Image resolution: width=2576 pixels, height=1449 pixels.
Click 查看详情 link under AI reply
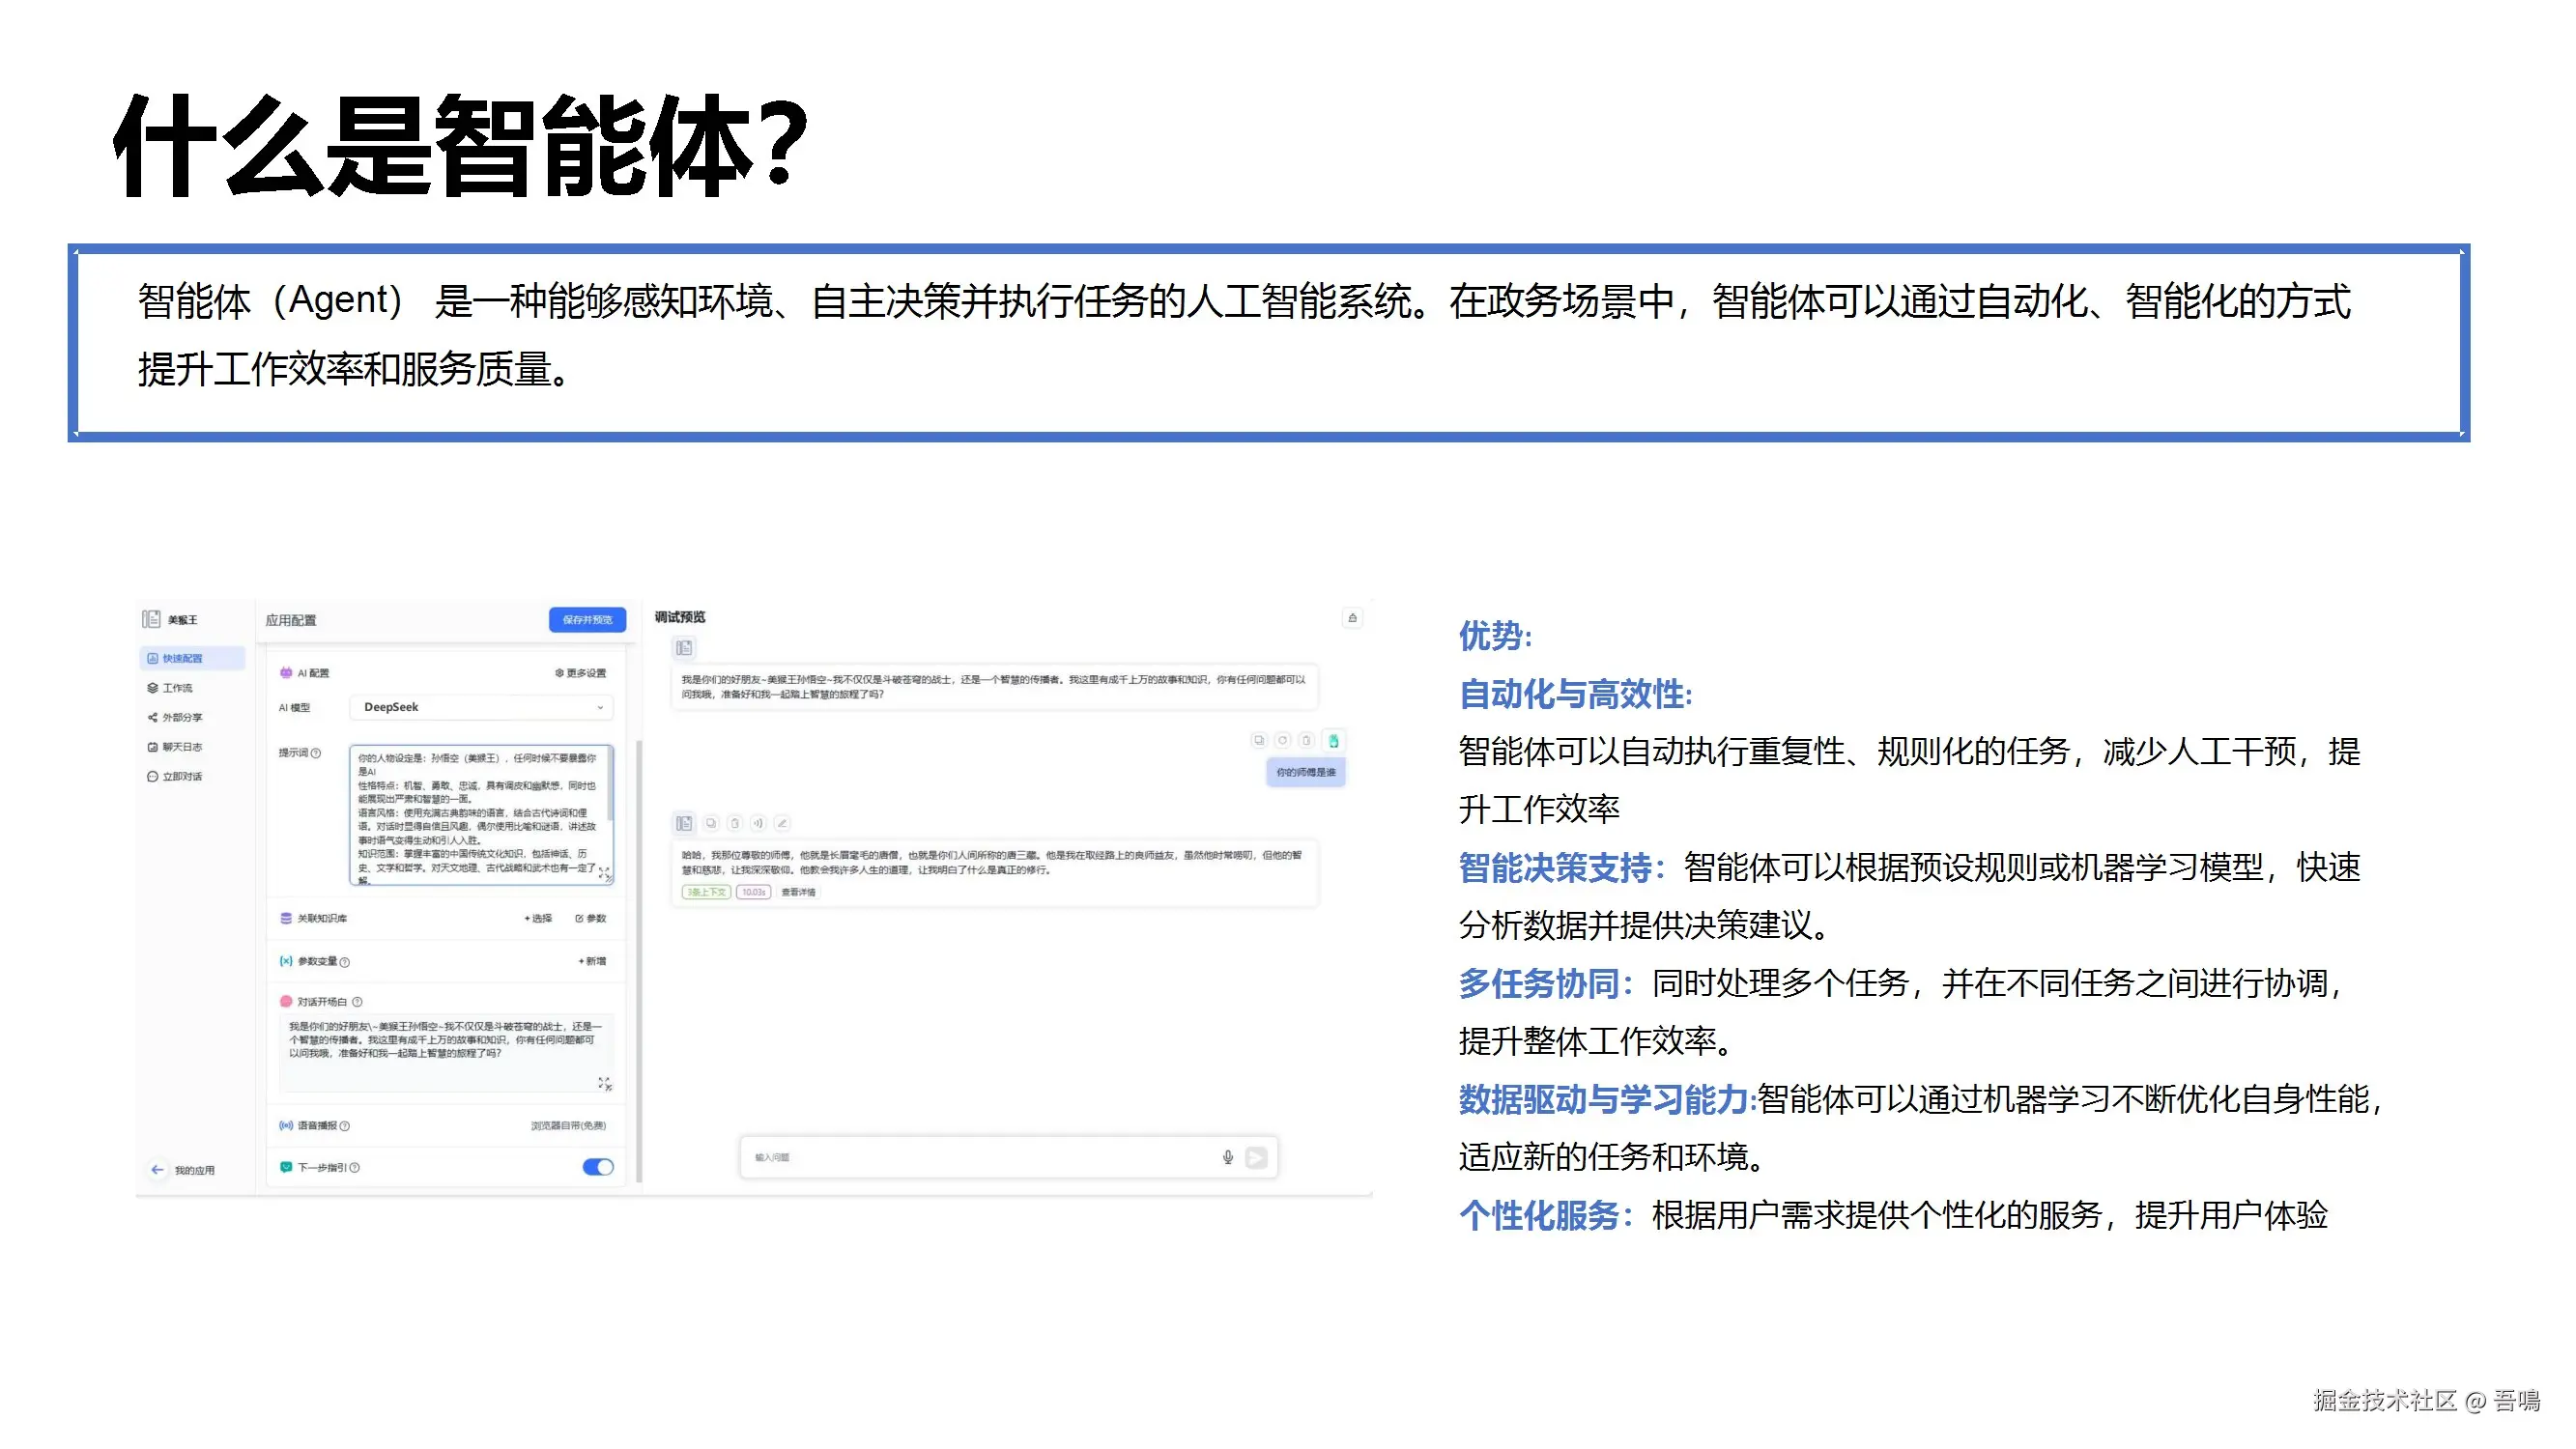click(798, 892)
